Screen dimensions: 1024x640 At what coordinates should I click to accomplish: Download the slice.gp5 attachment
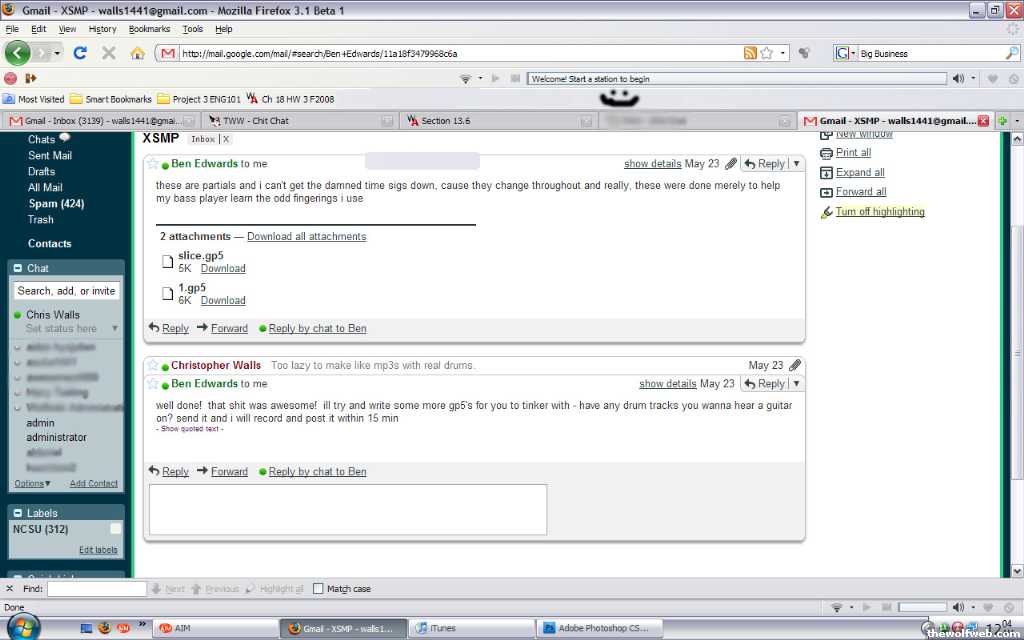coord(222,269)
